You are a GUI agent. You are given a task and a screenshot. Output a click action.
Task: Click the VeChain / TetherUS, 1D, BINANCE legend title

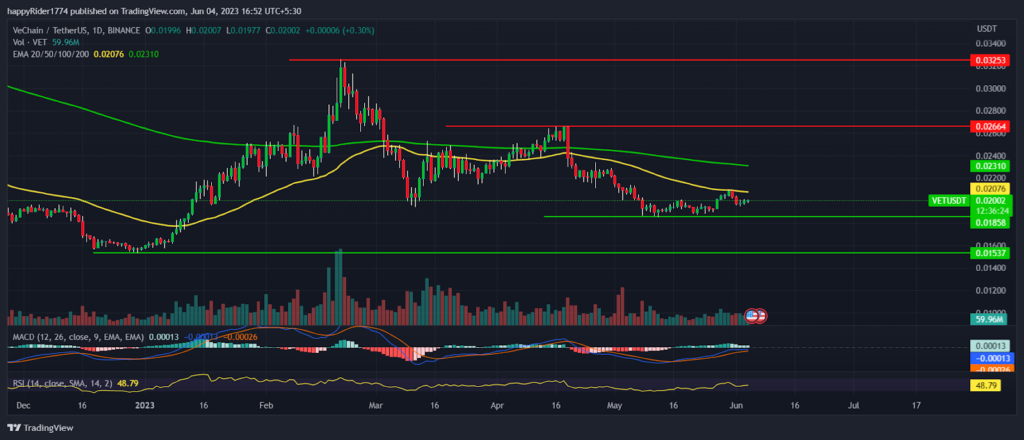pyautogui.click(x=75, y=31)
